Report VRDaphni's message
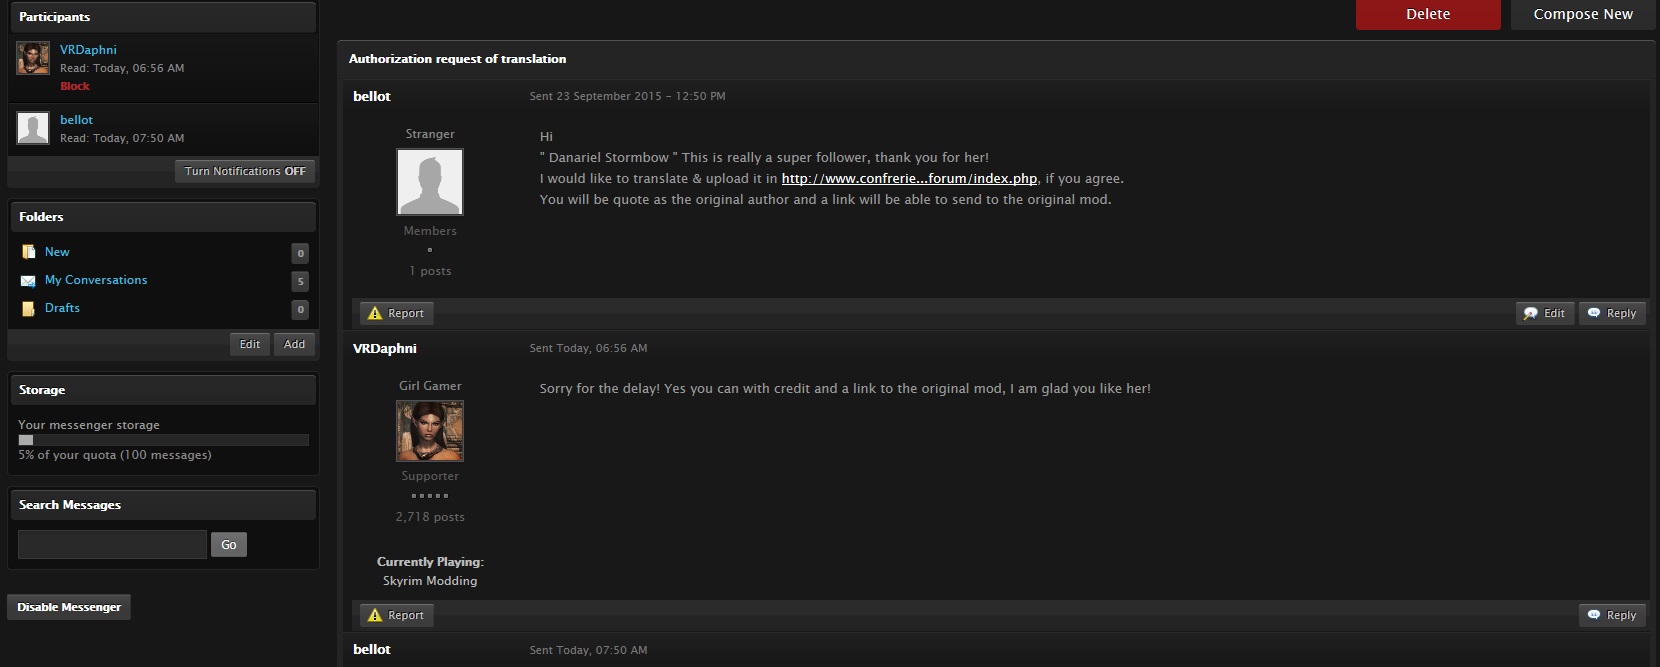1660x667 pixels. pyautogui.click(x=396, y=615)
